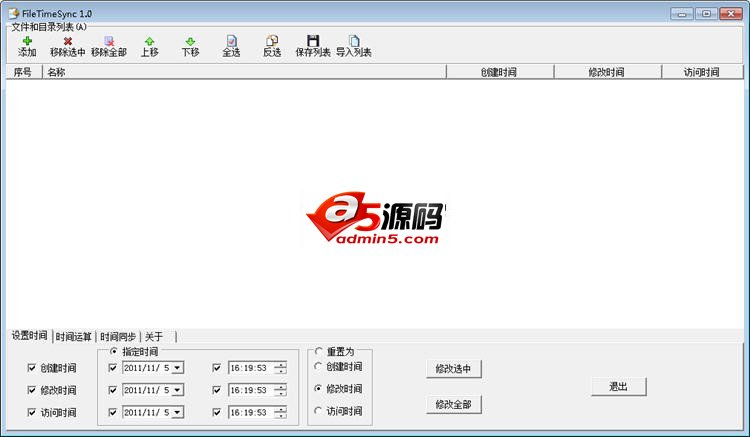
Task: Uncheck the date checkbox in the modified time row
Action: click(113, 390)
